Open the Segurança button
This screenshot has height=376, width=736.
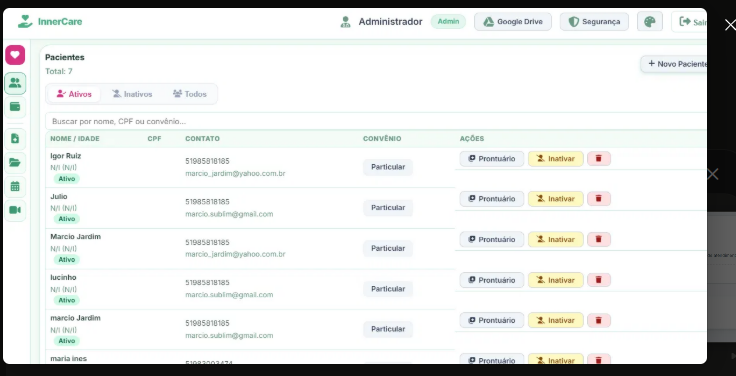click(x=594, y=22)
